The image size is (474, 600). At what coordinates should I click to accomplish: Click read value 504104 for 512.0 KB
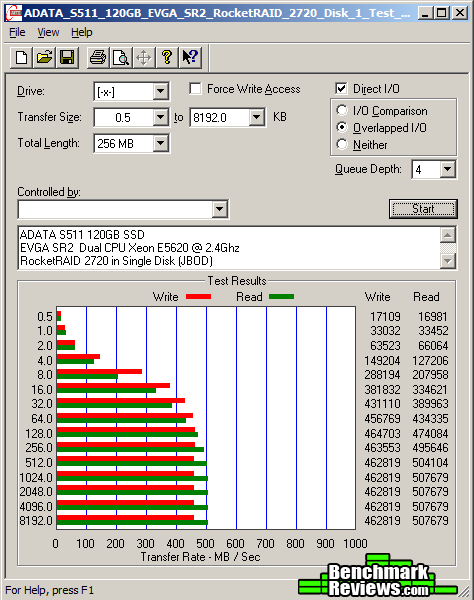click(x=430, y=463)
